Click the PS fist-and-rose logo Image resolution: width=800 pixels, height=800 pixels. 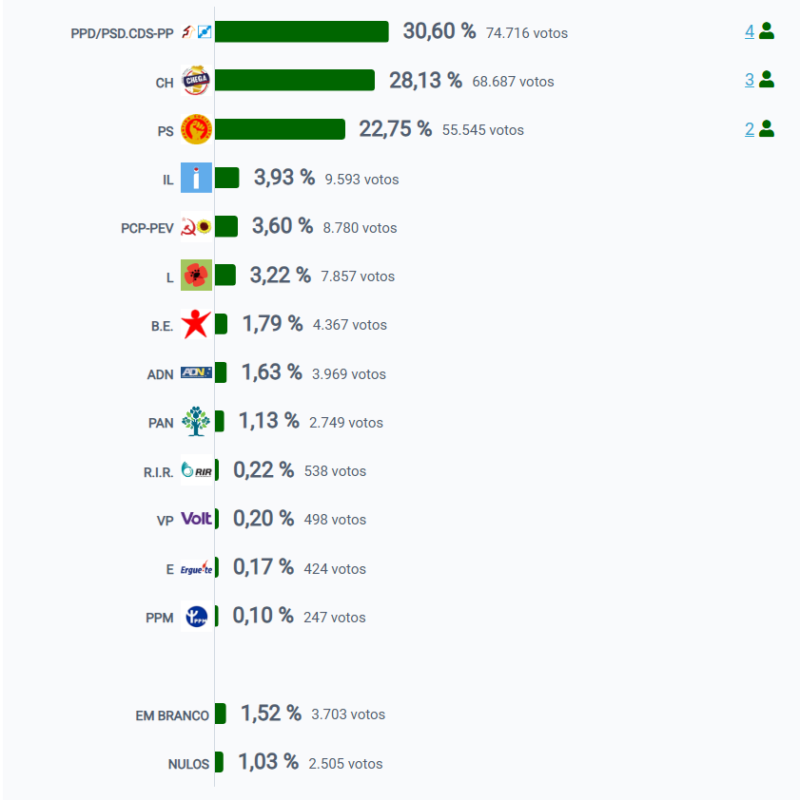coord(196,130)
